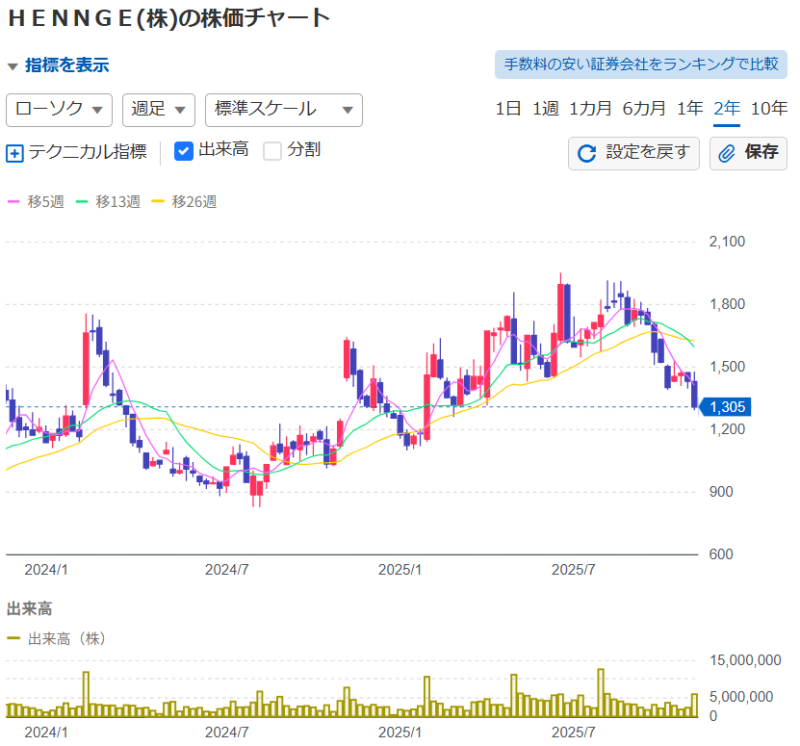Click the reset arrow icon in 設定を戻す

587,153
